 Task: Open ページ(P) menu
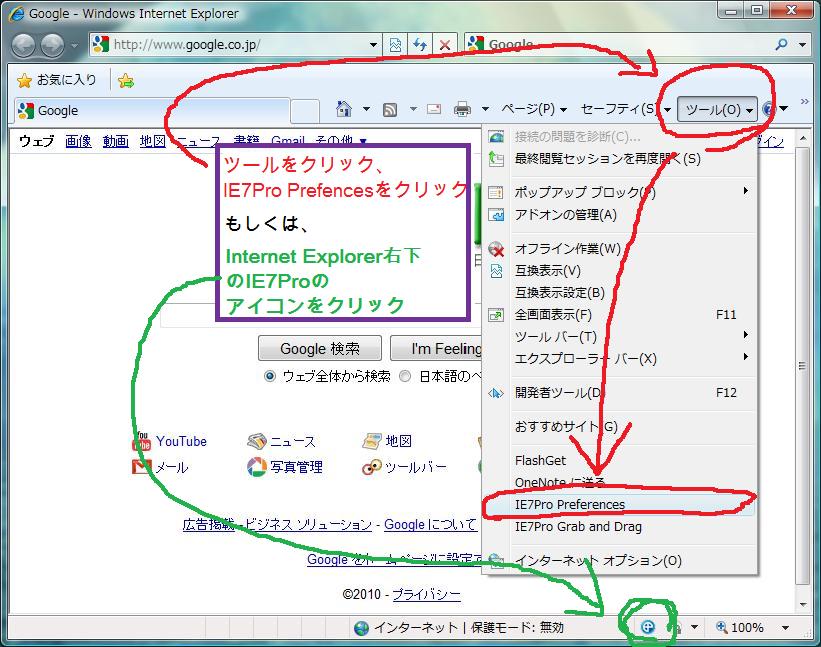pos(534,109)
